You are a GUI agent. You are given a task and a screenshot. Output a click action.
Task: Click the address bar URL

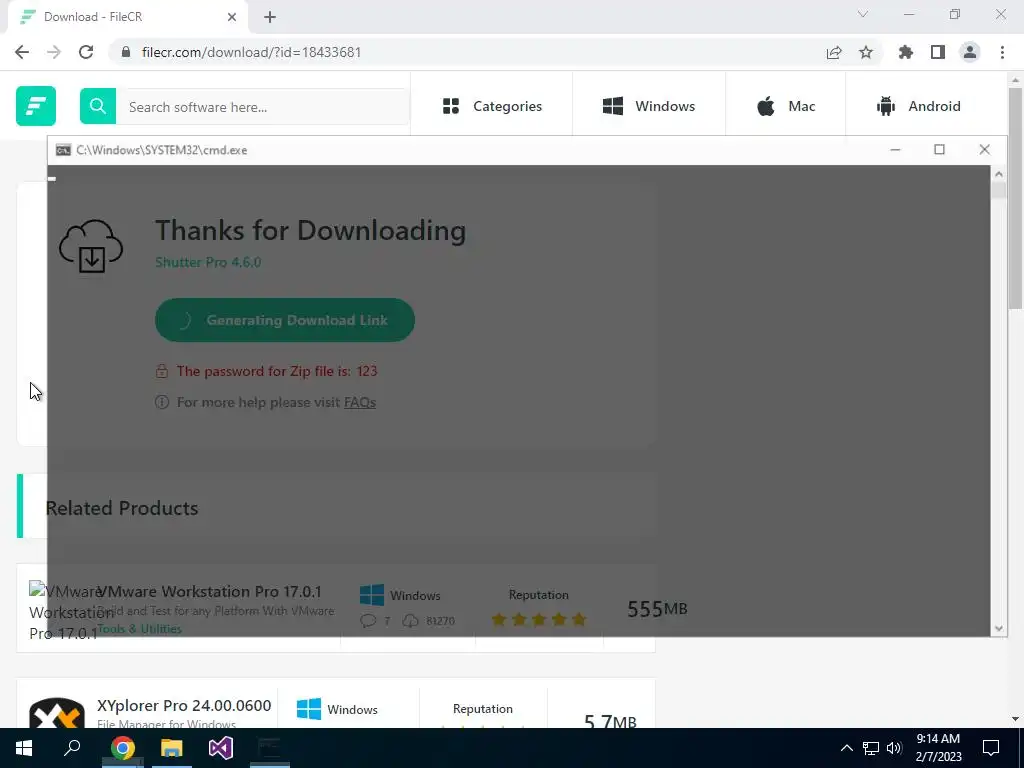[x=251, y=52]
